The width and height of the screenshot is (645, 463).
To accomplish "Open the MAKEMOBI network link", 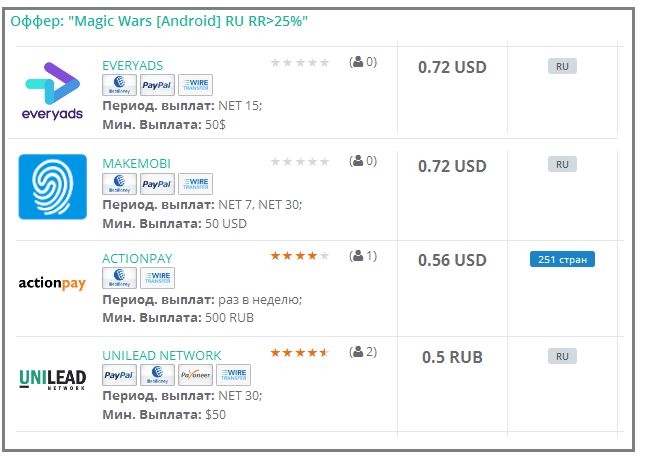I will (136, 164).
